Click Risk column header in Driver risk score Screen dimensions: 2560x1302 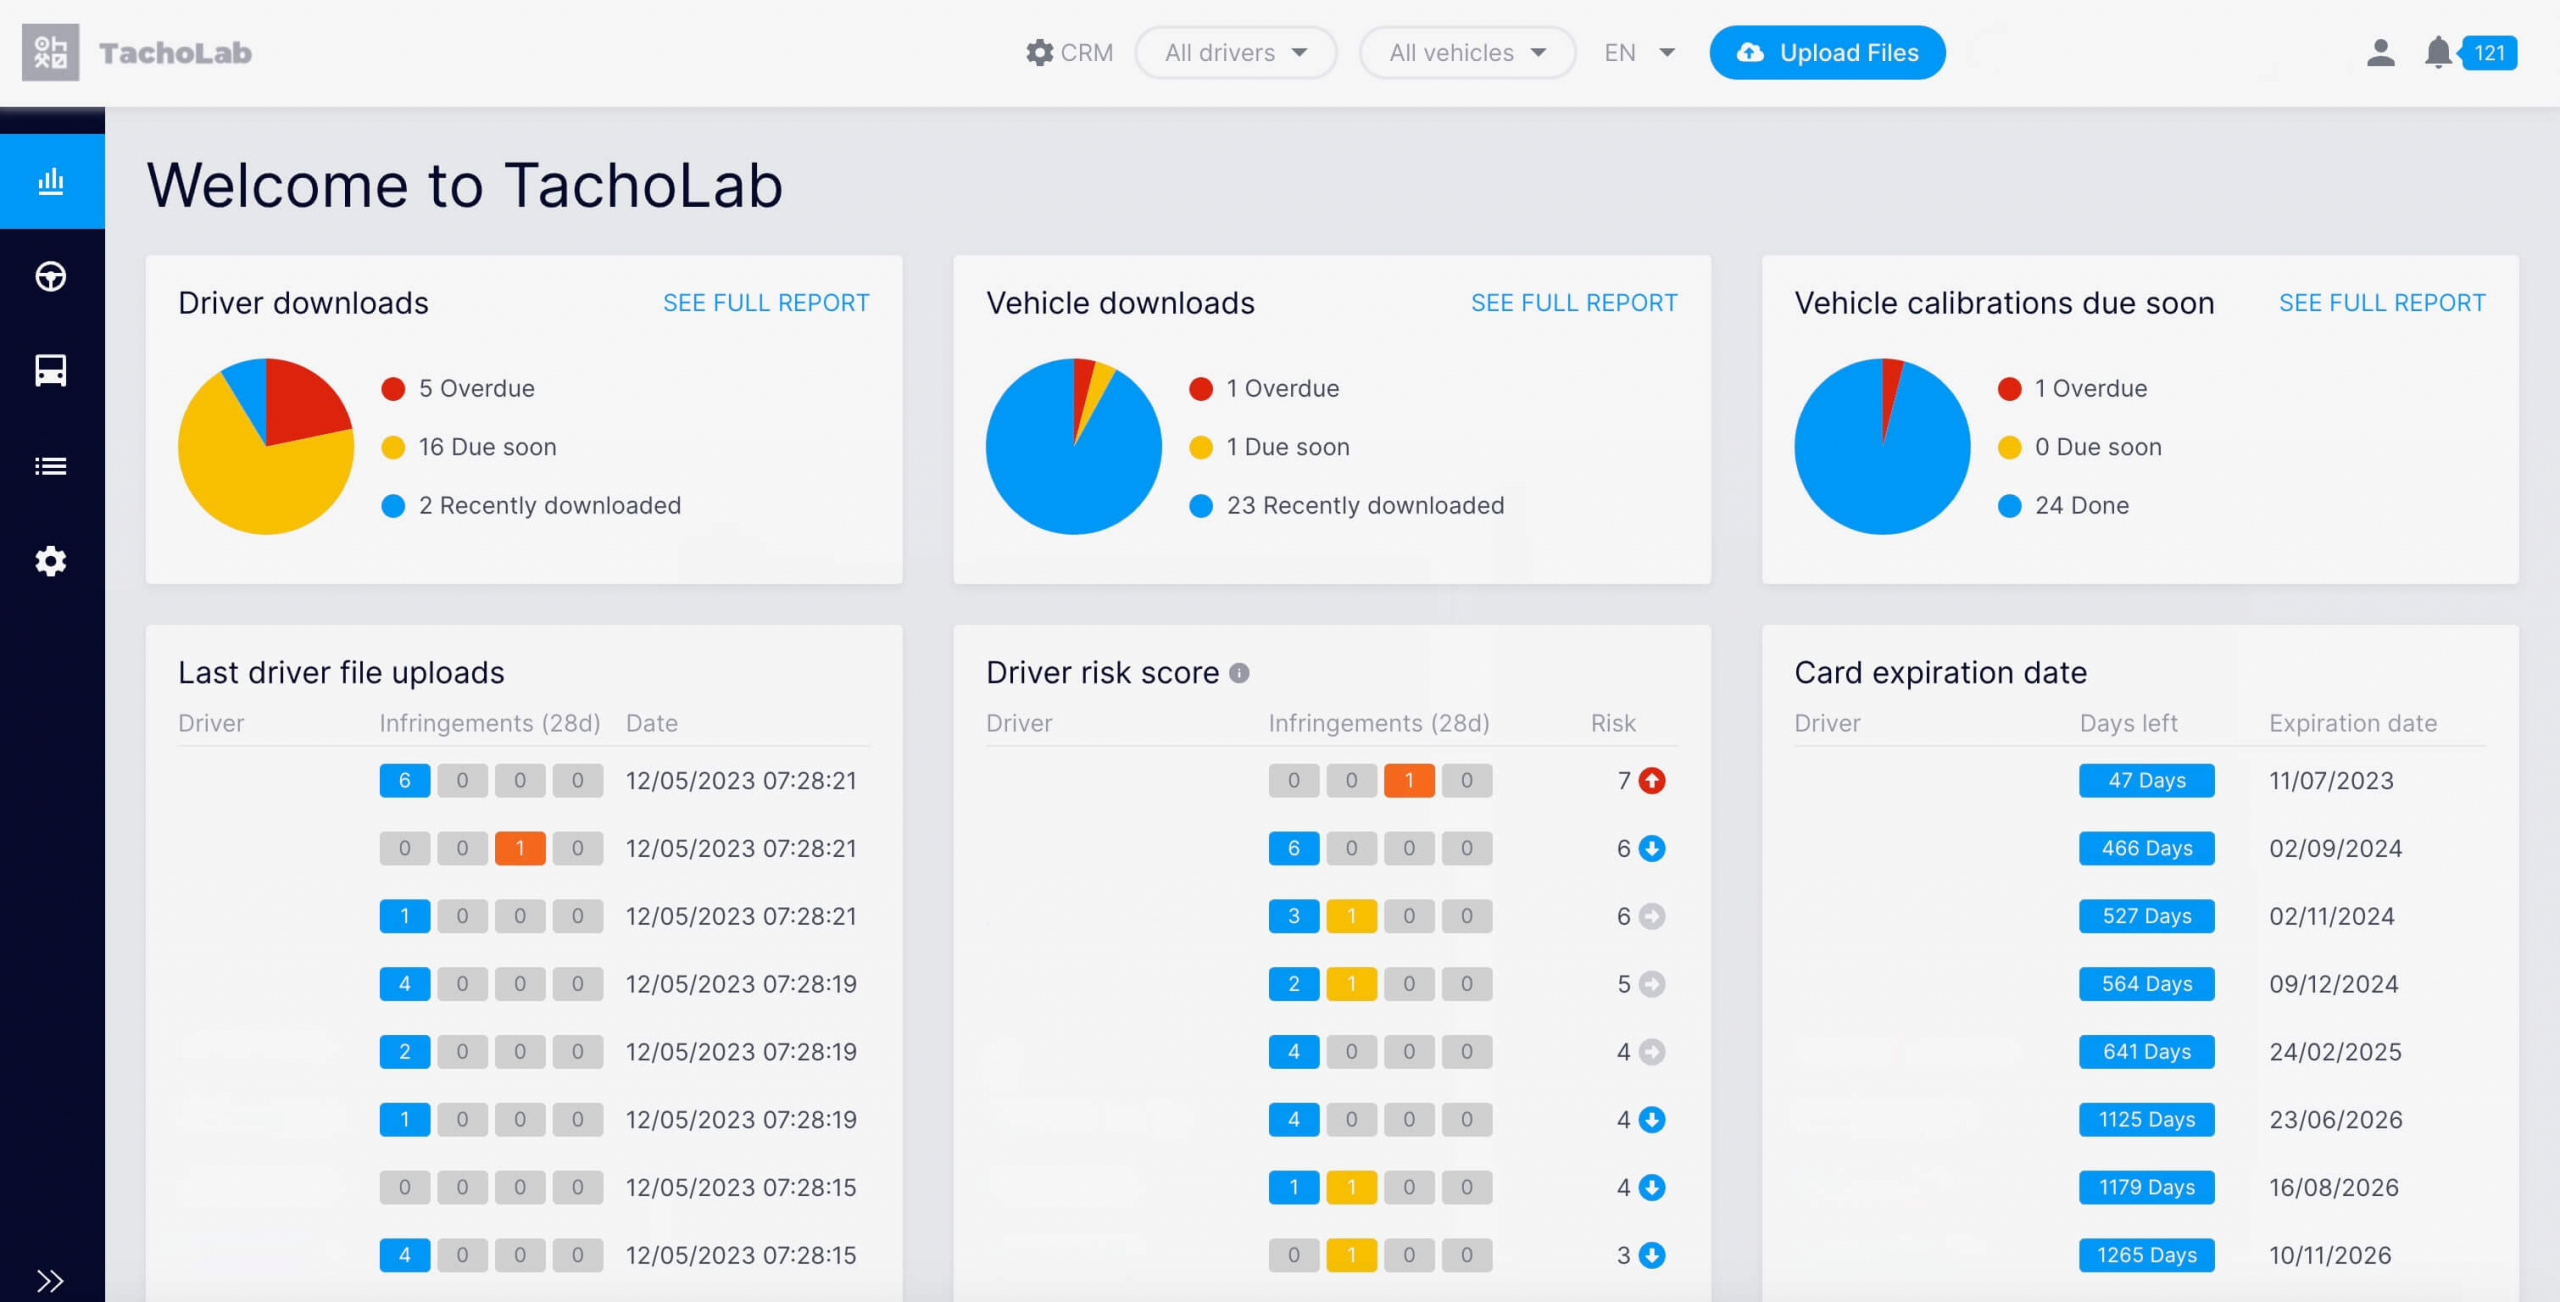(x=1613, y=723)
